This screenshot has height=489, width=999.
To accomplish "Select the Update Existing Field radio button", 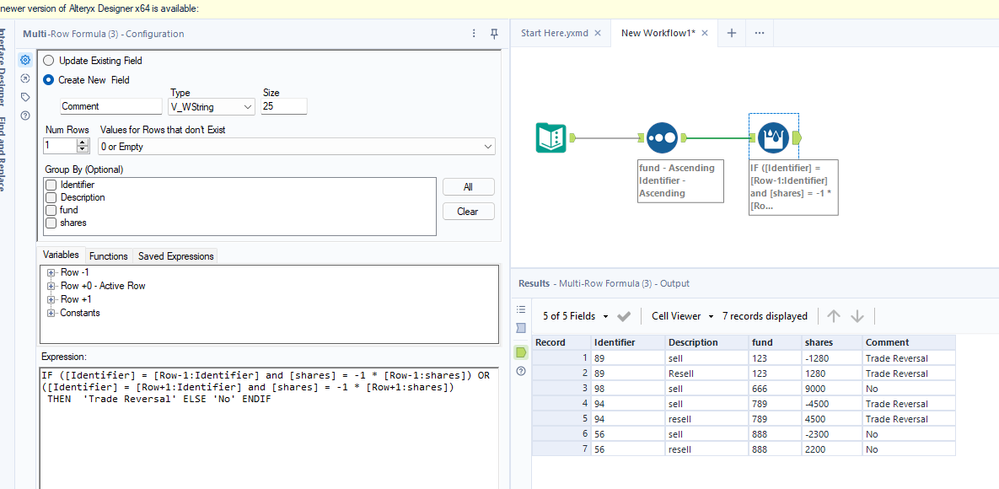I will click(49, 61).
